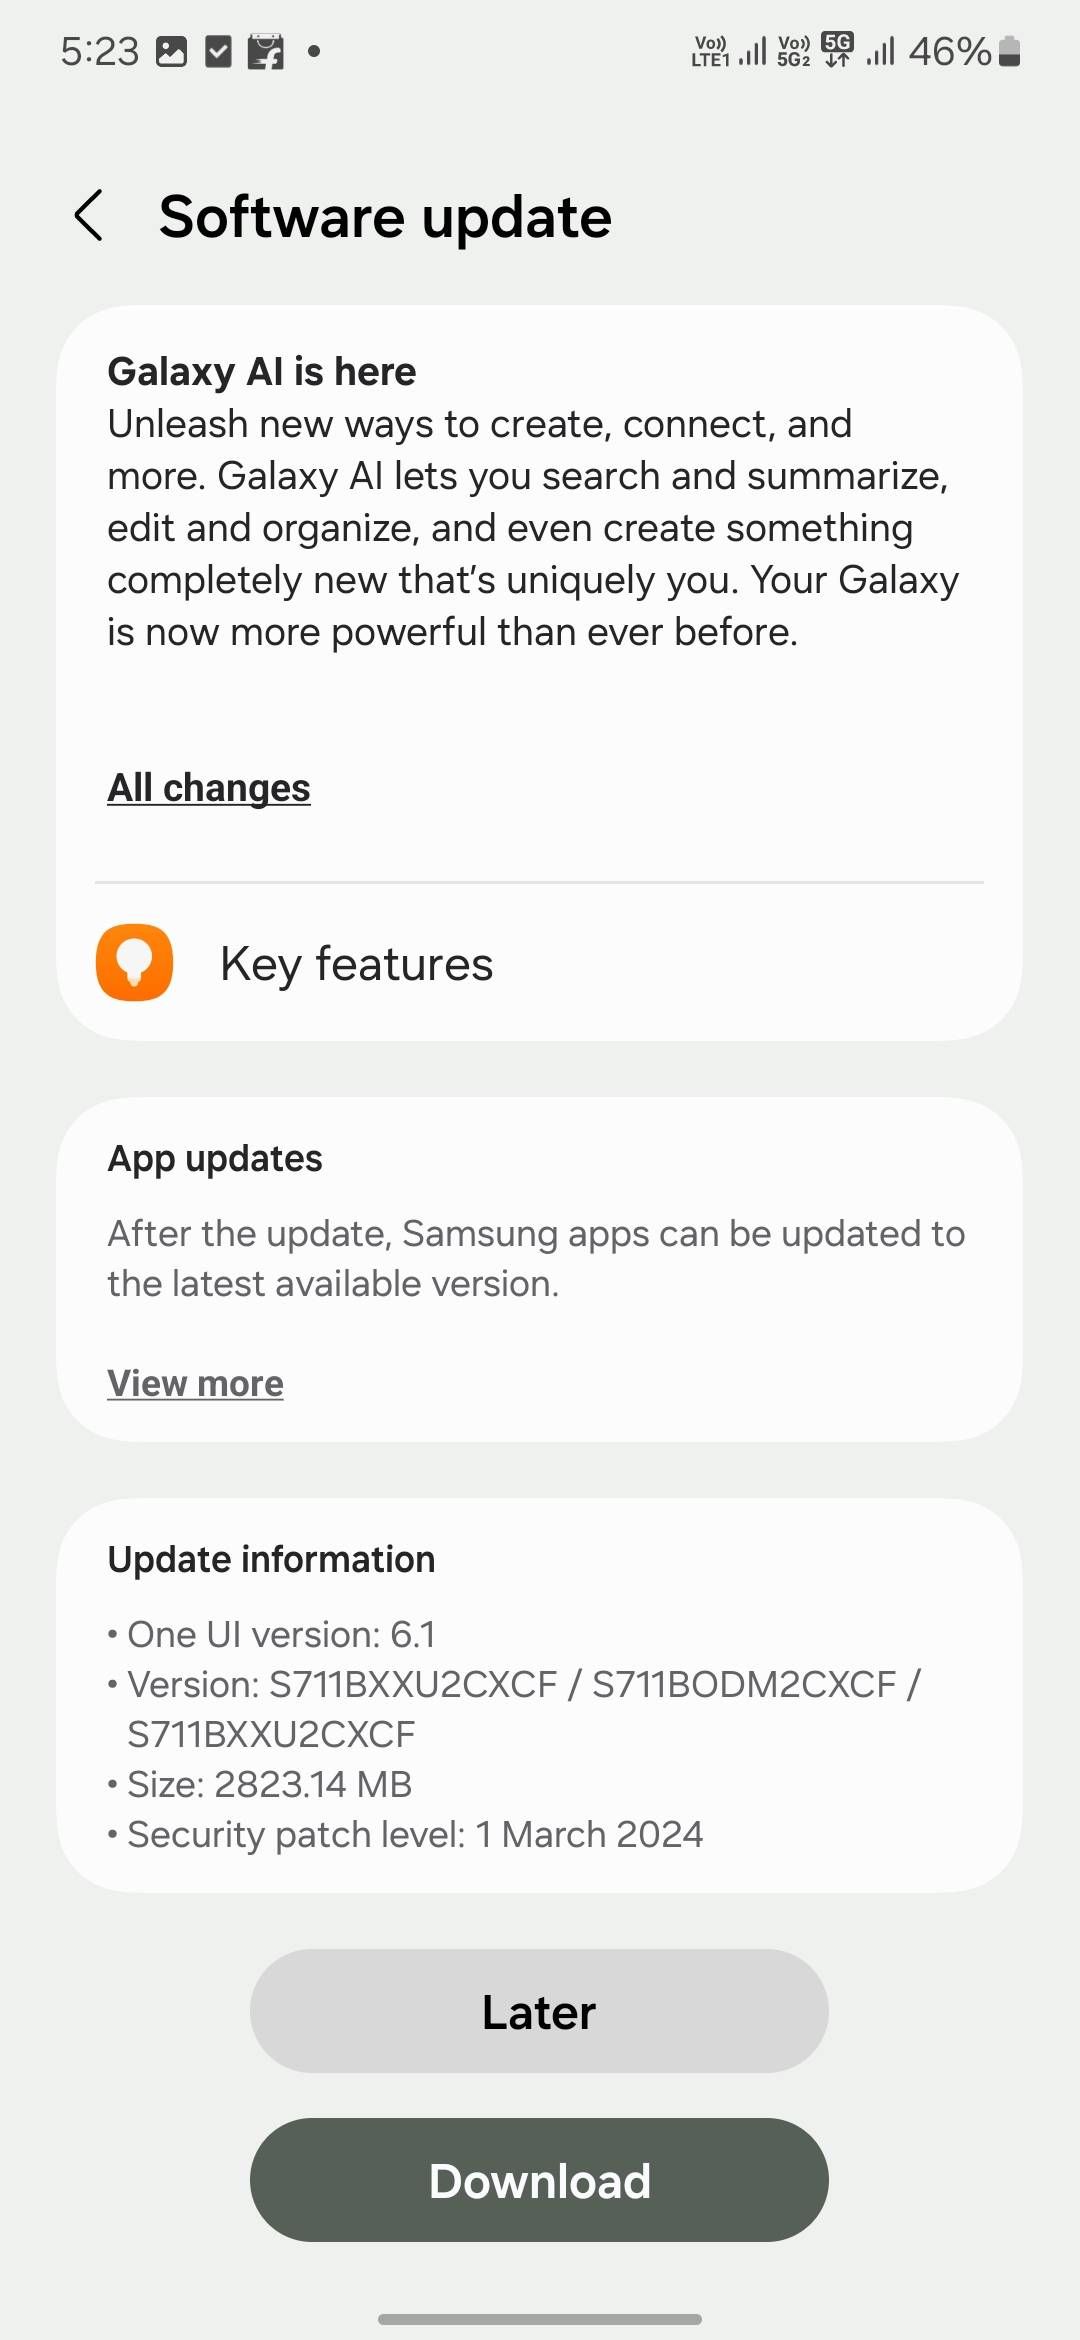Open View more under App updates
The height and width of the screenshot is (2340, 1080).
[x=195, y=1384]
